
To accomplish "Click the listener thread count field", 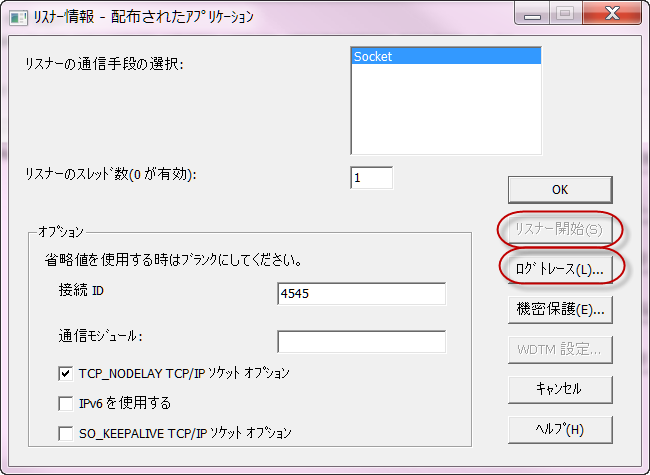I will [371, 178].
